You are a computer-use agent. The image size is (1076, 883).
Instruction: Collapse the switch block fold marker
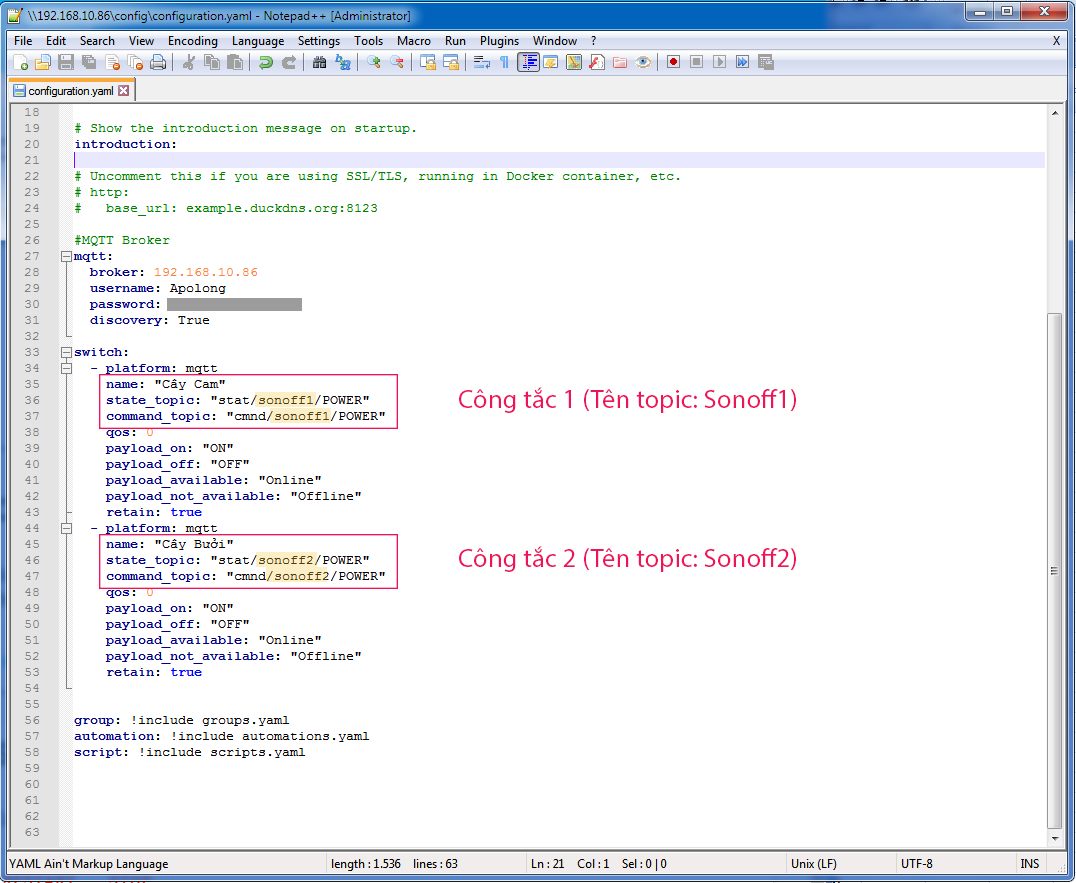click(x=66, y=352)
